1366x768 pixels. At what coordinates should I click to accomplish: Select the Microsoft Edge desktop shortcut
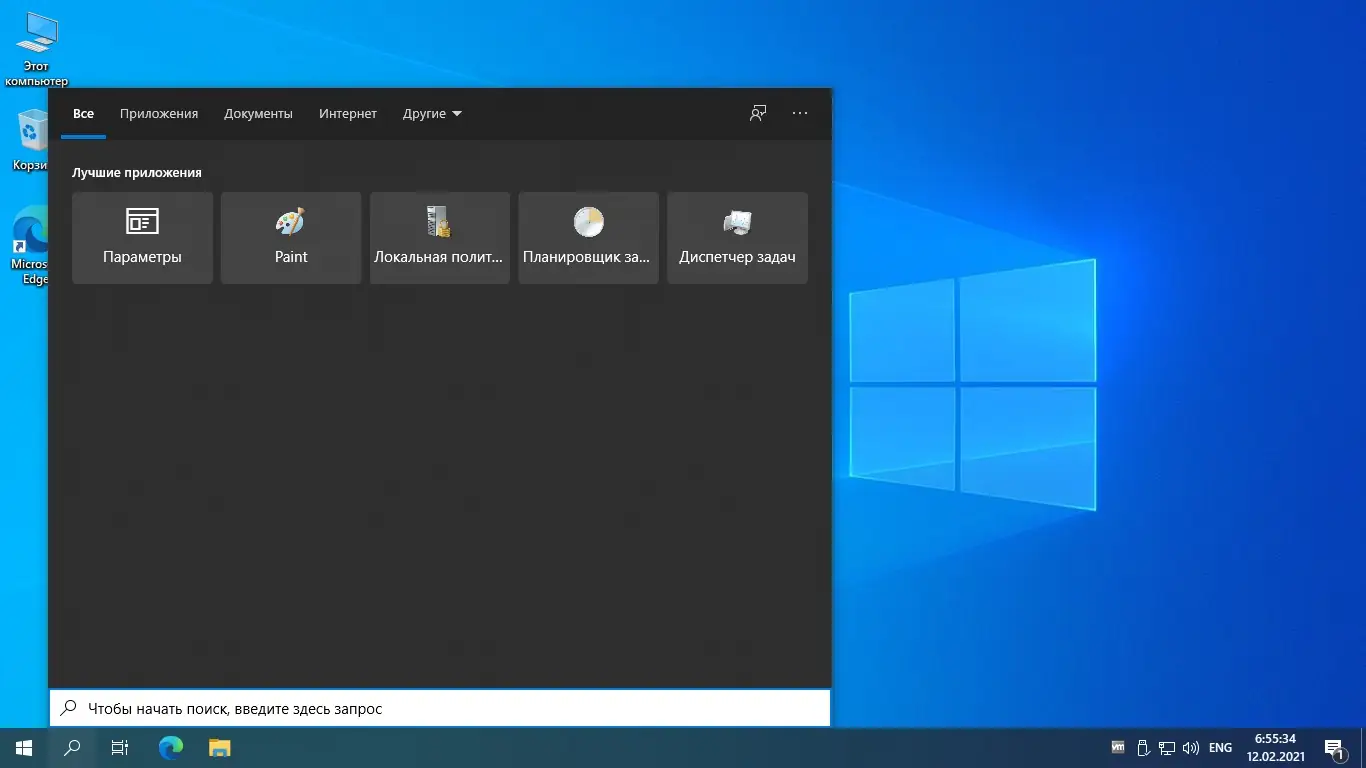[x=30, y=246]
